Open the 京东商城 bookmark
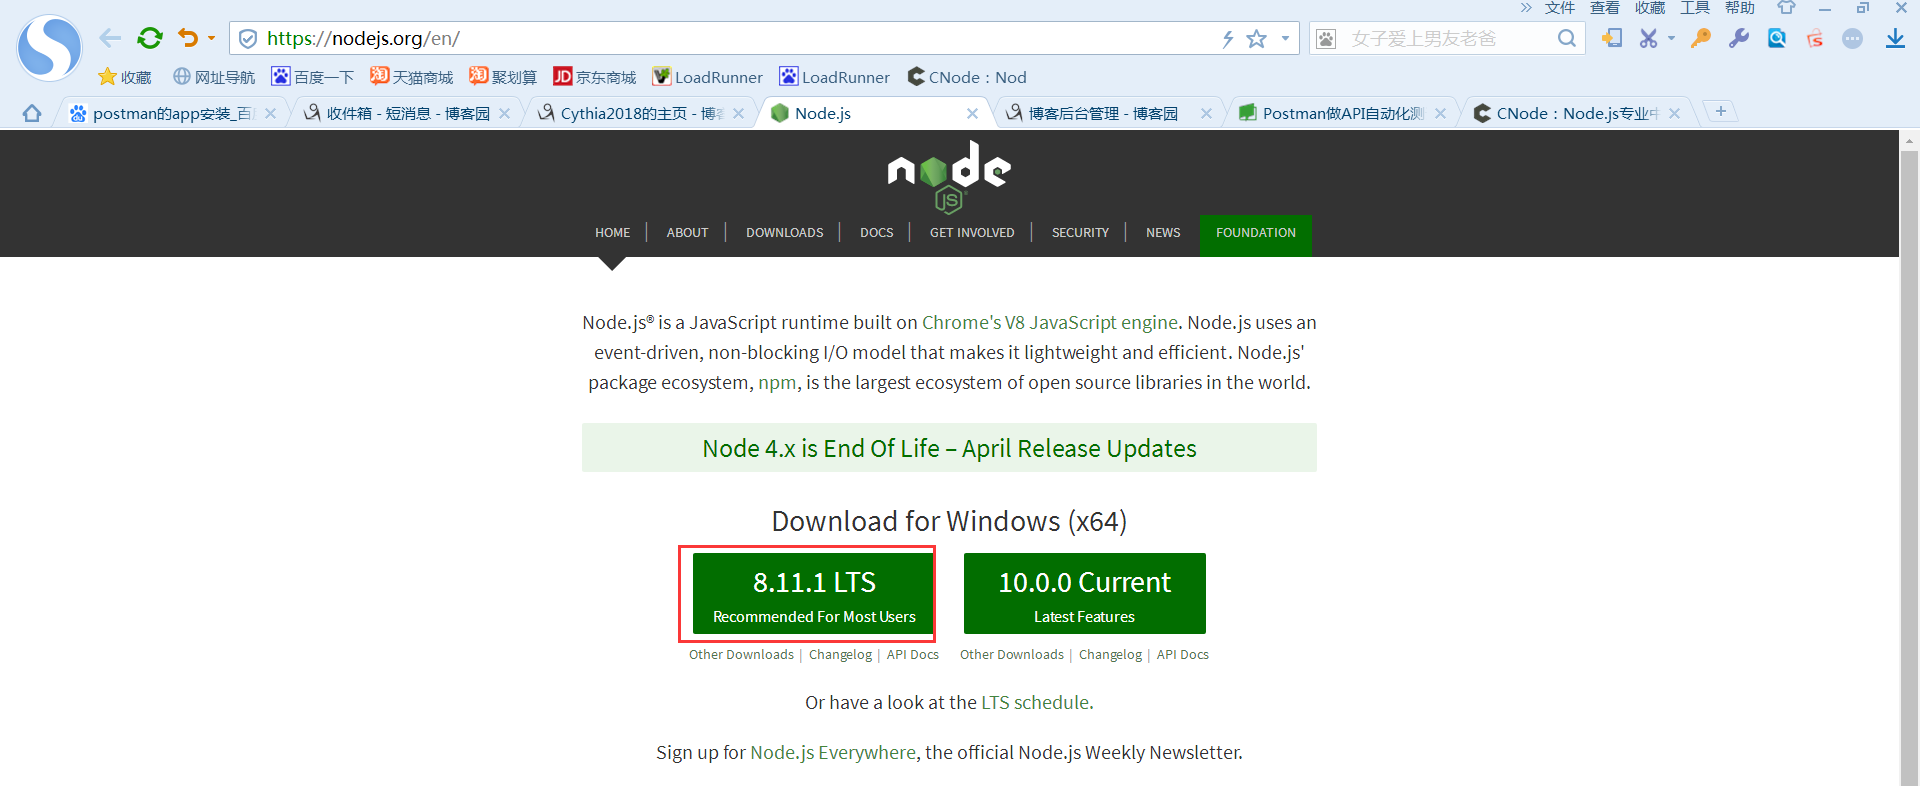 pos(595,77)
